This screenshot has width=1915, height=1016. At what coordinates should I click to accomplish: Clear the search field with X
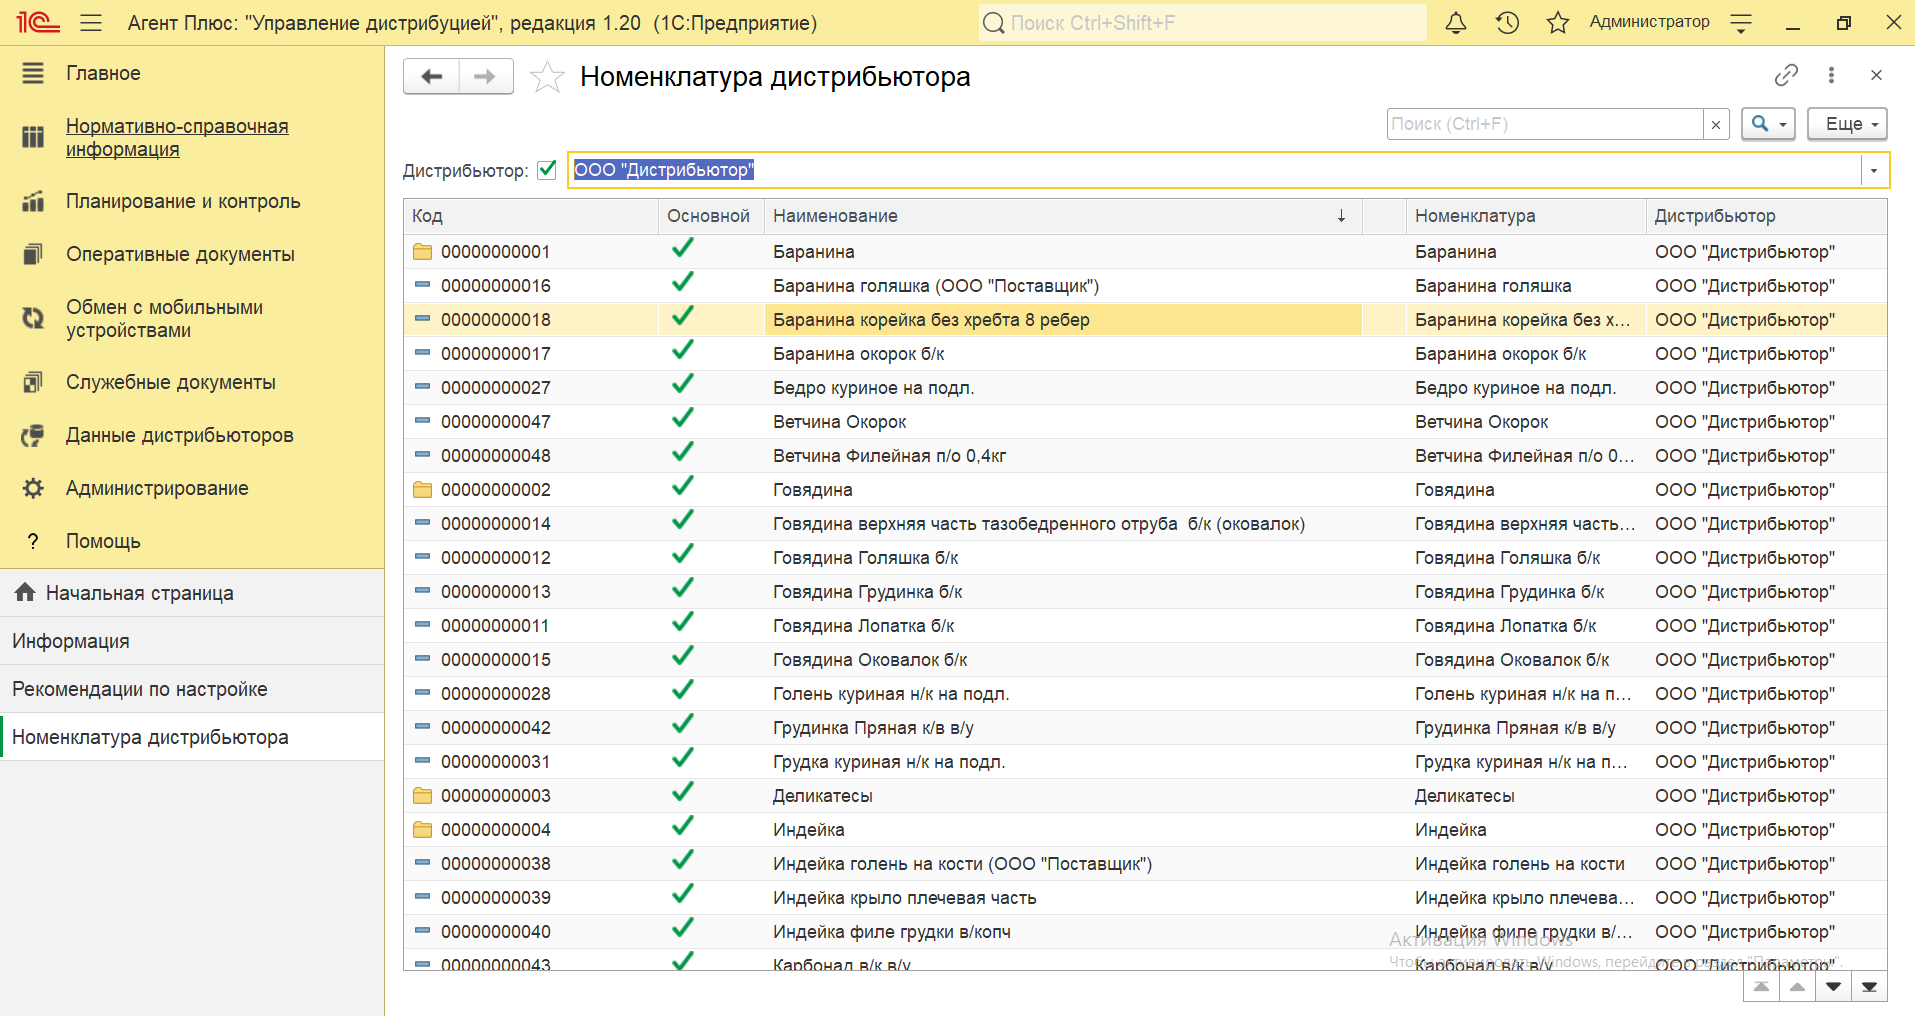pyautogui.click(x=1716, y=124)
